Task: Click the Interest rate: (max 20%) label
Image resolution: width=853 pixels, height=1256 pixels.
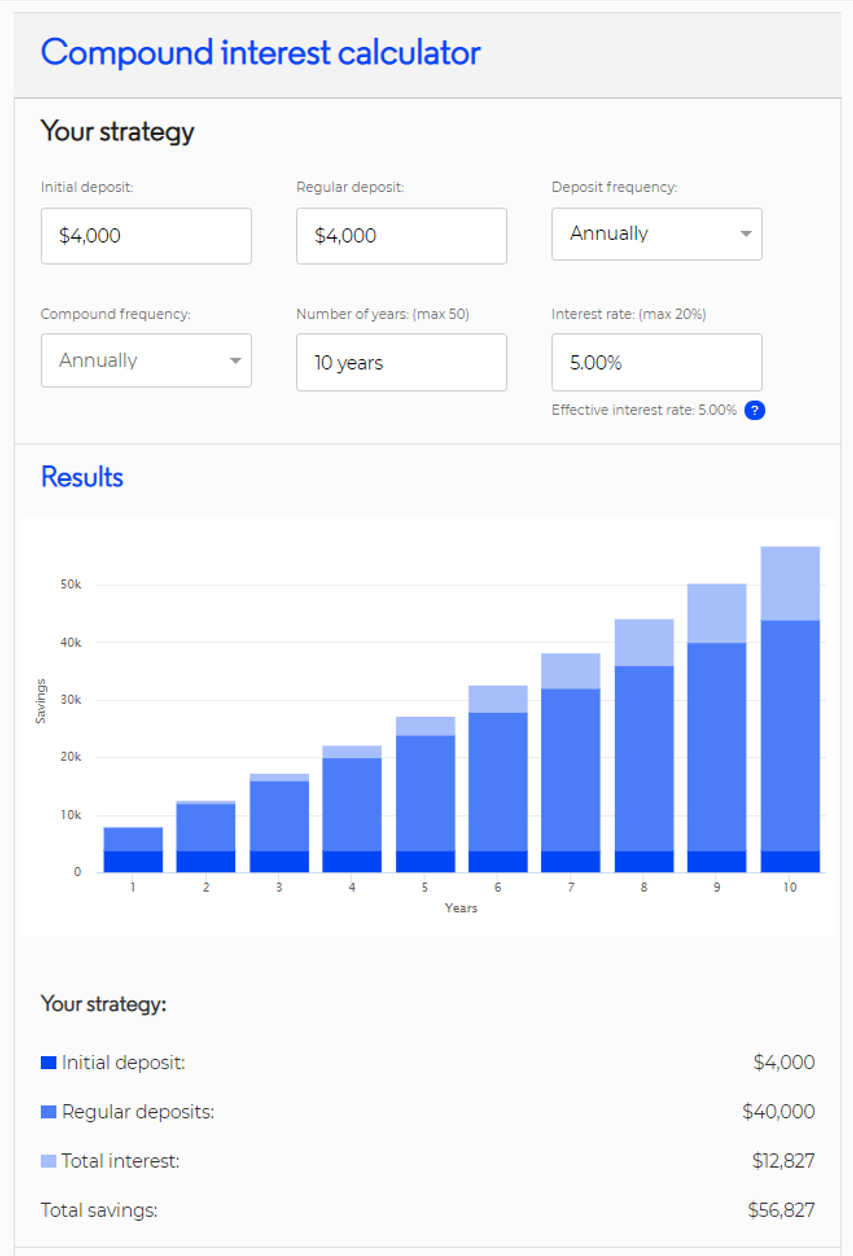Action: pos(629,314)
